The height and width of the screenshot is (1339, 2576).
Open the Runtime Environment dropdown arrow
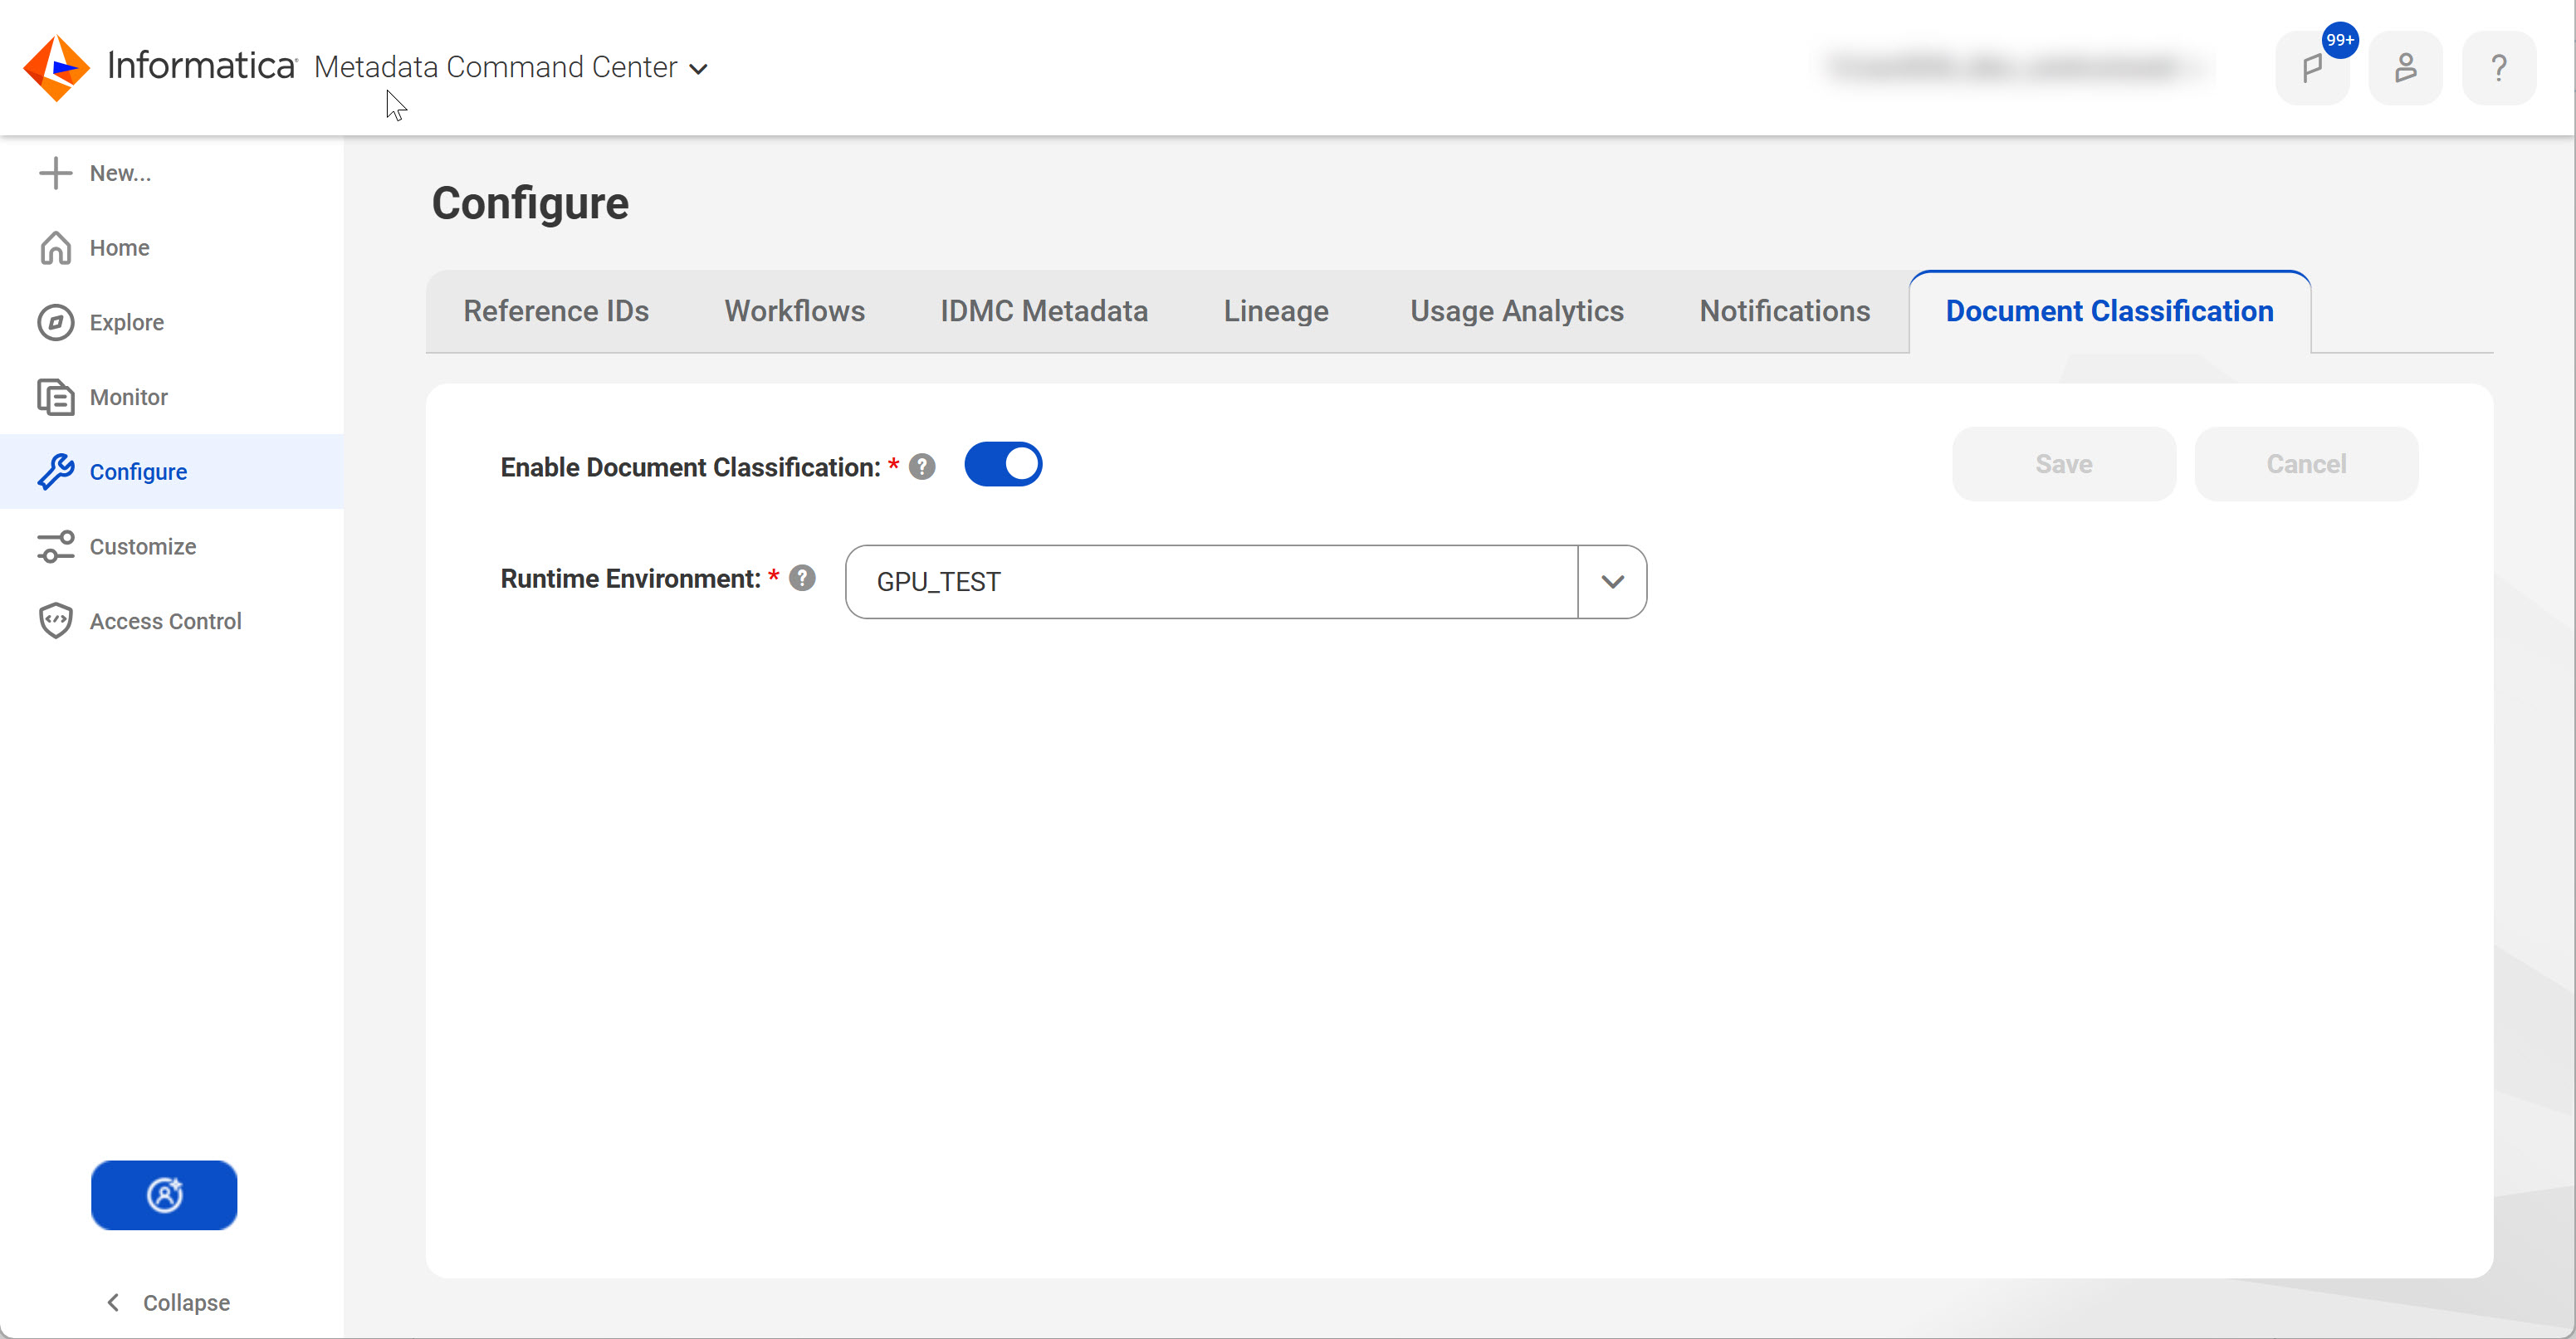[x=1612, y=582]
